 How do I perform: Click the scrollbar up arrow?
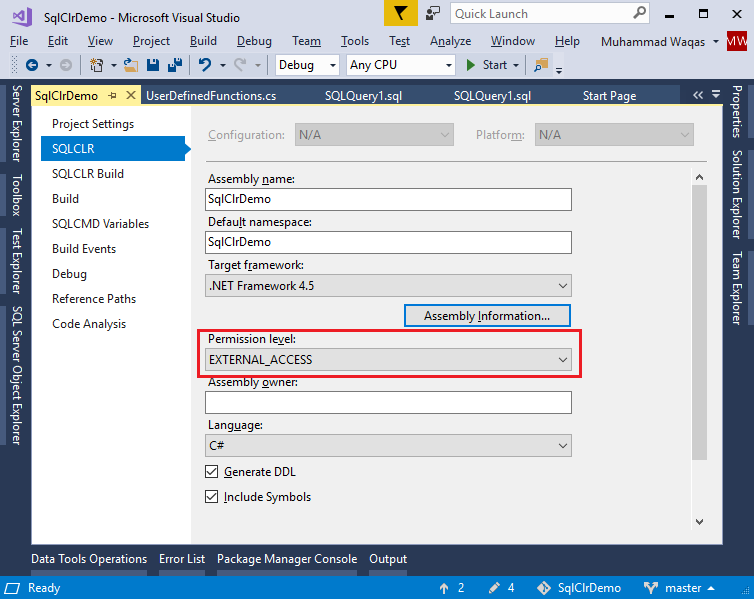pyautogui.click(x=700, y=177)
